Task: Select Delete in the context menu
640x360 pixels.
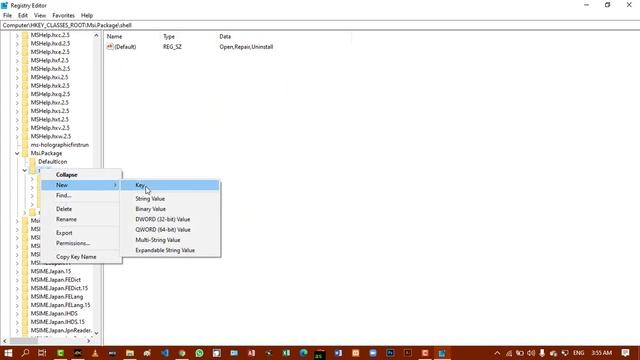Action: (81, 209)
